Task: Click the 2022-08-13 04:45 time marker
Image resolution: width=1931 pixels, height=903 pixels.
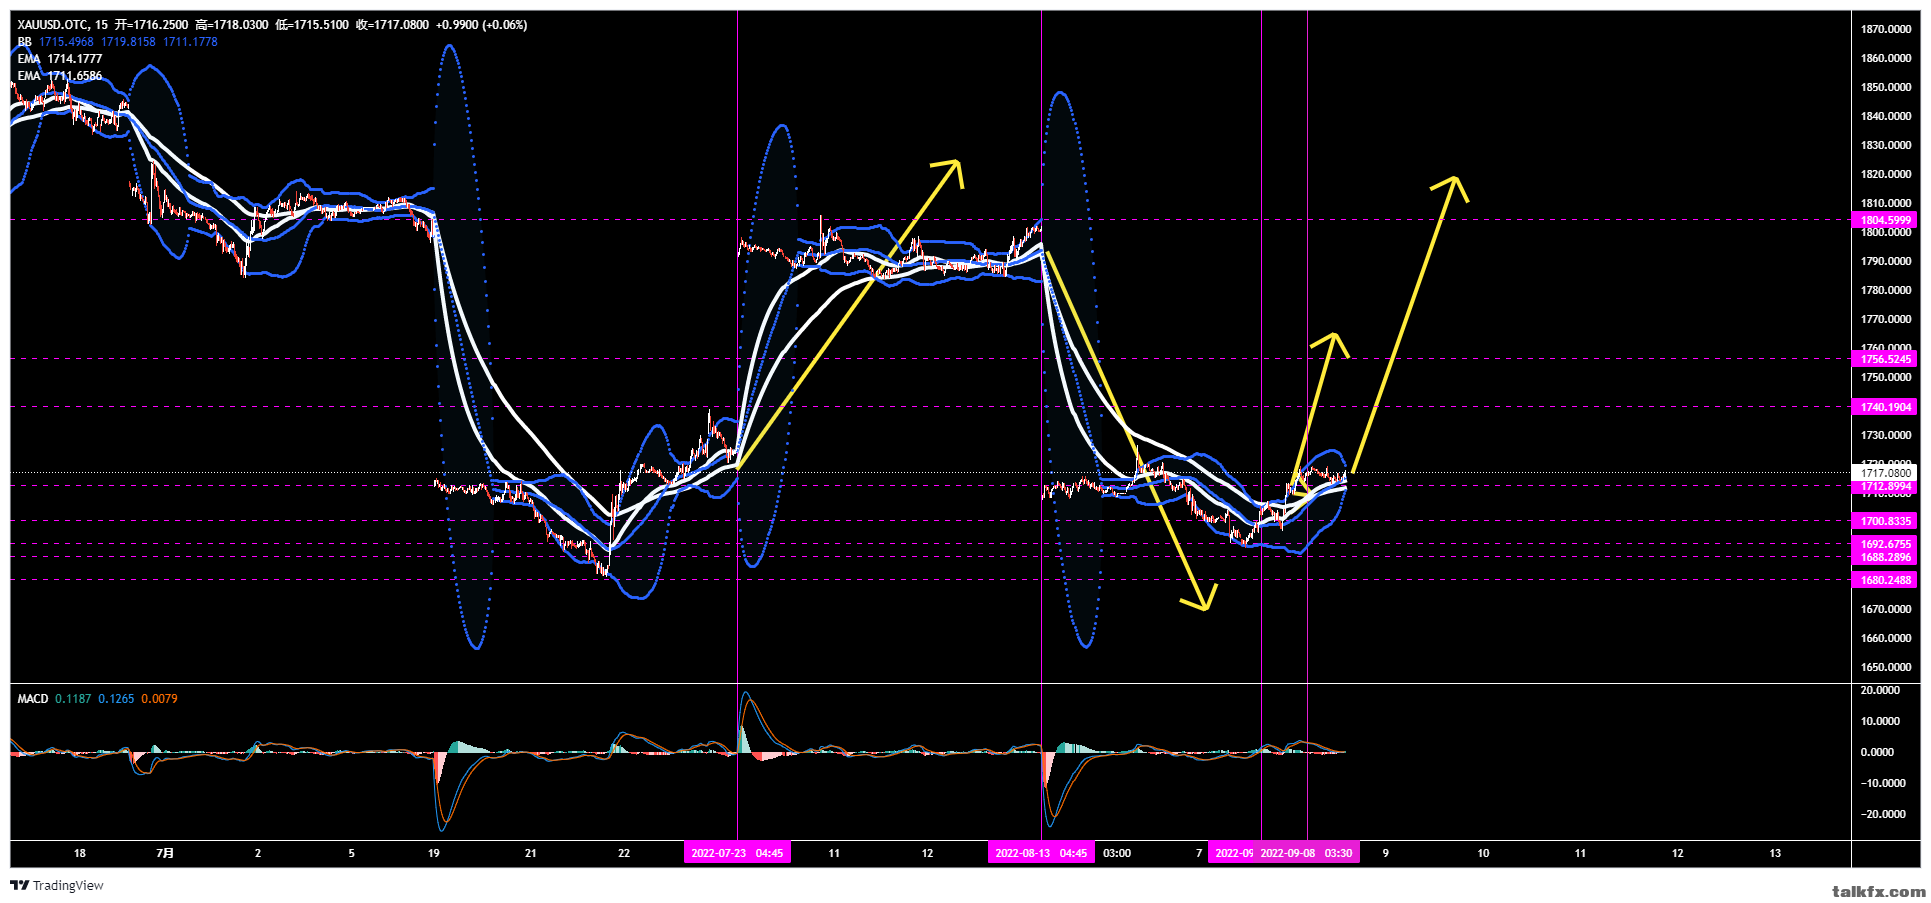Action: pos(1041,853)
